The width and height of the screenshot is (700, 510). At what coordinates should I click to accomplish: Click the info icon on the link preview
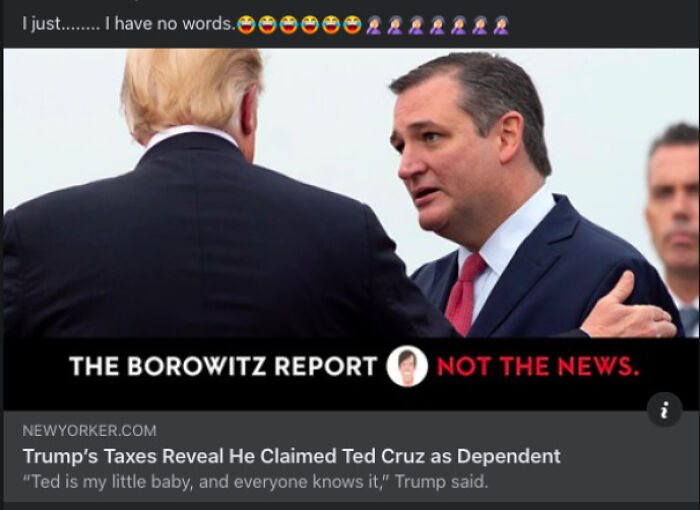(664, 410)
